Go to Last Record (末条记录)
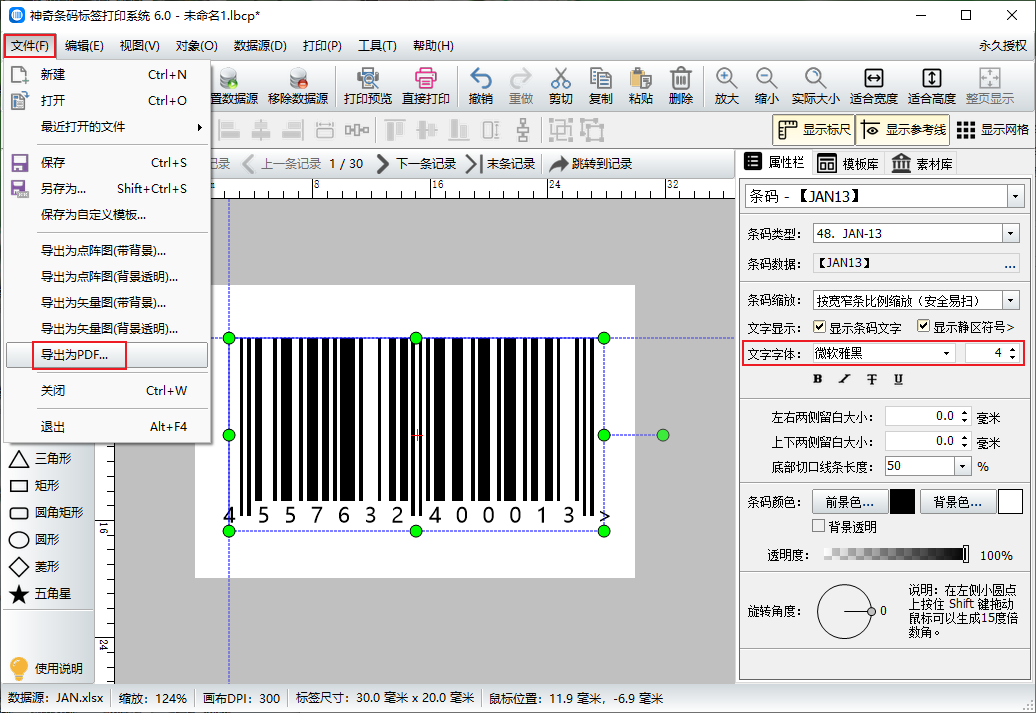This screenshot has height=713, width=1036. (500, 163)
